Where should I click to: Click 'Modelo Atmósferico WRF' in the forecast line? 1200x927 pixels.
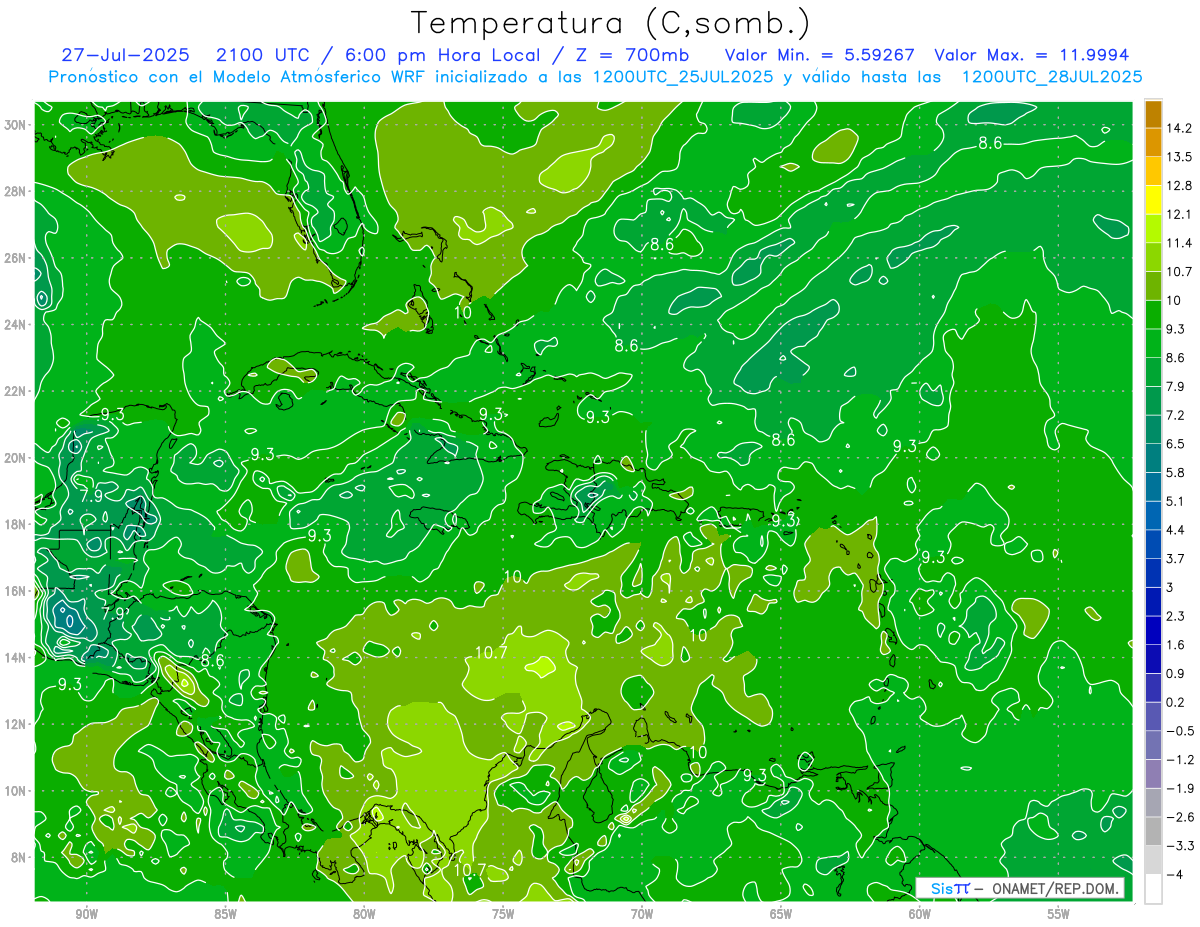(321, 77)
